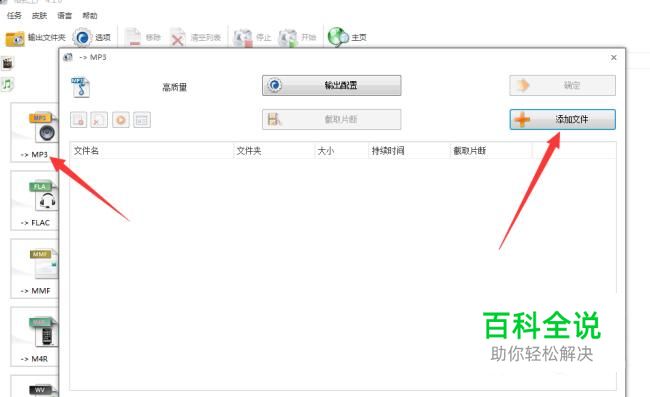Viewport: 650px width, 397px height.
Task: Choose the WV format tile in sidebar
Action: [x=35, y=387]
